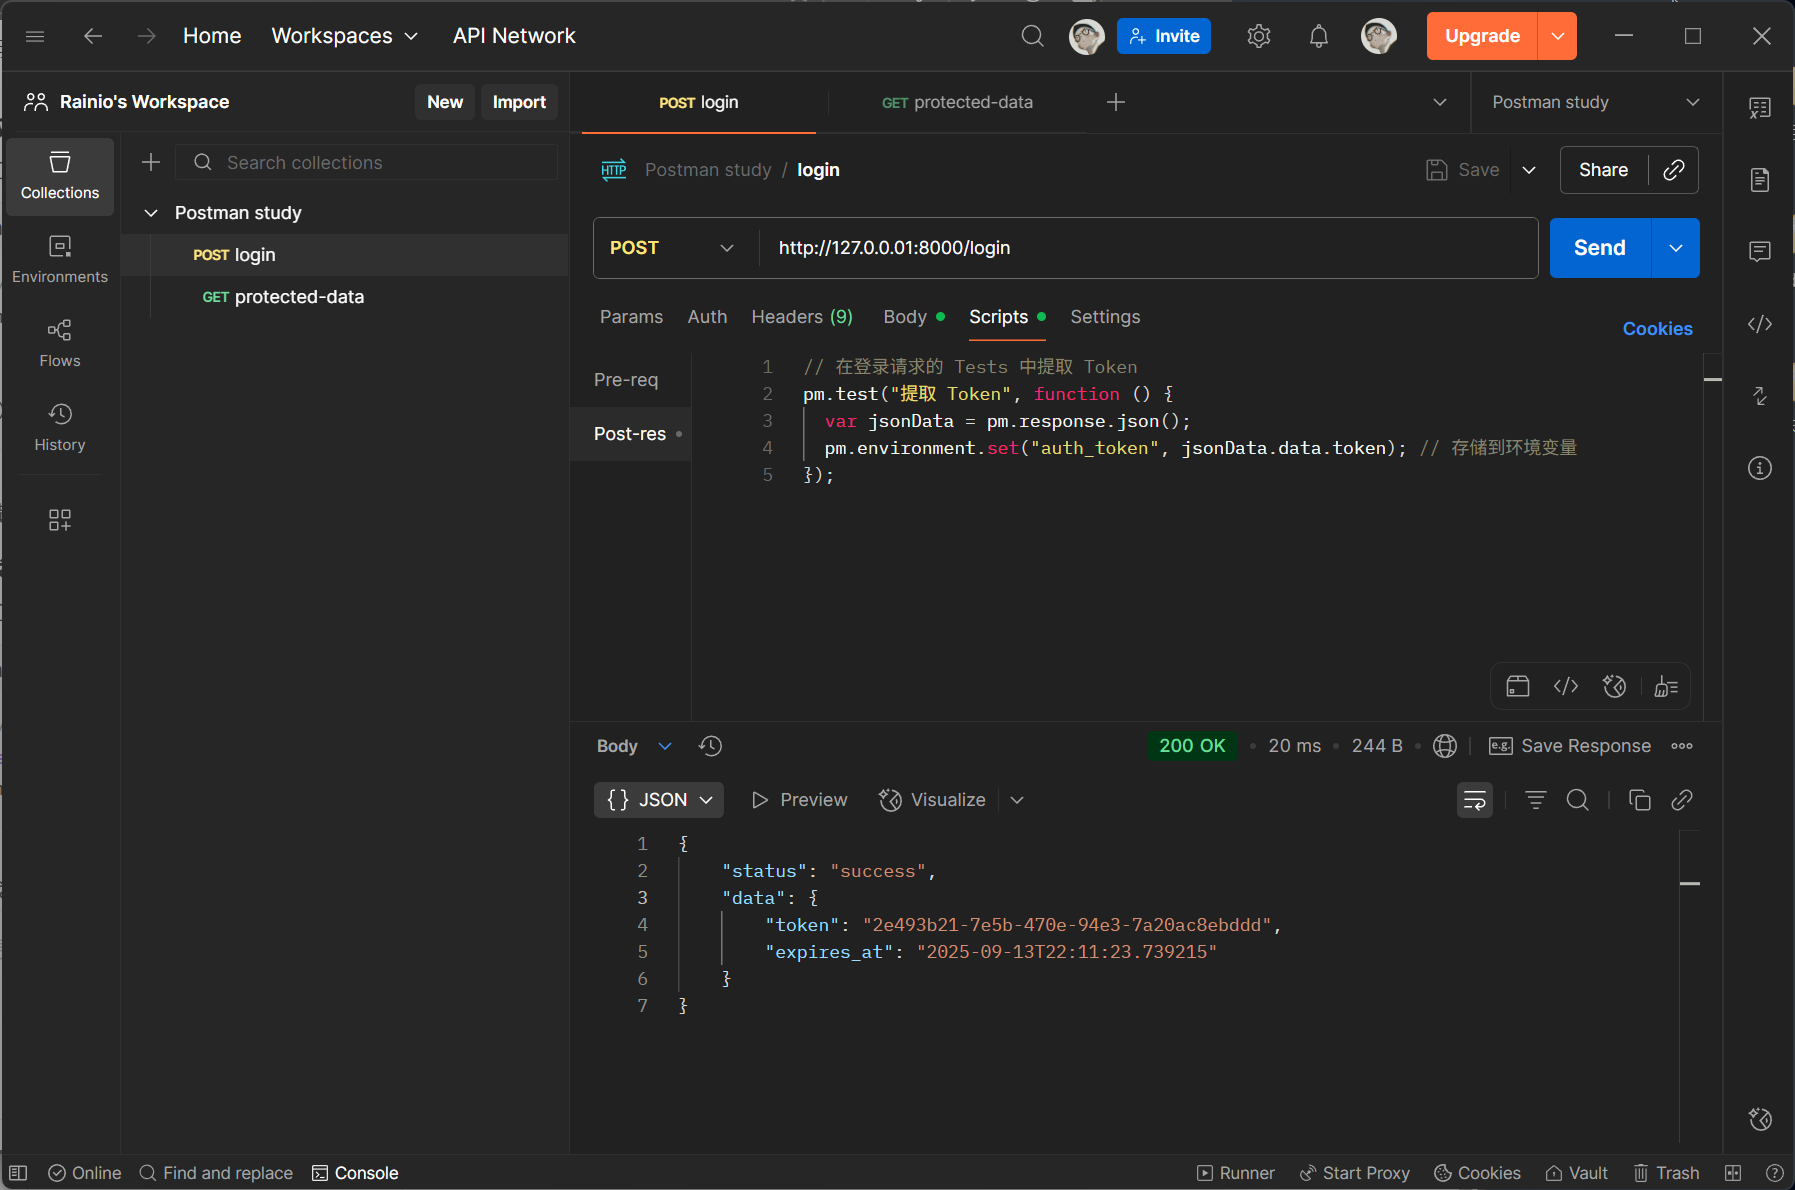Screen dimensions: 1795x1190
Task: Go forward with the right arrow
Action: [x=147, y=36]
